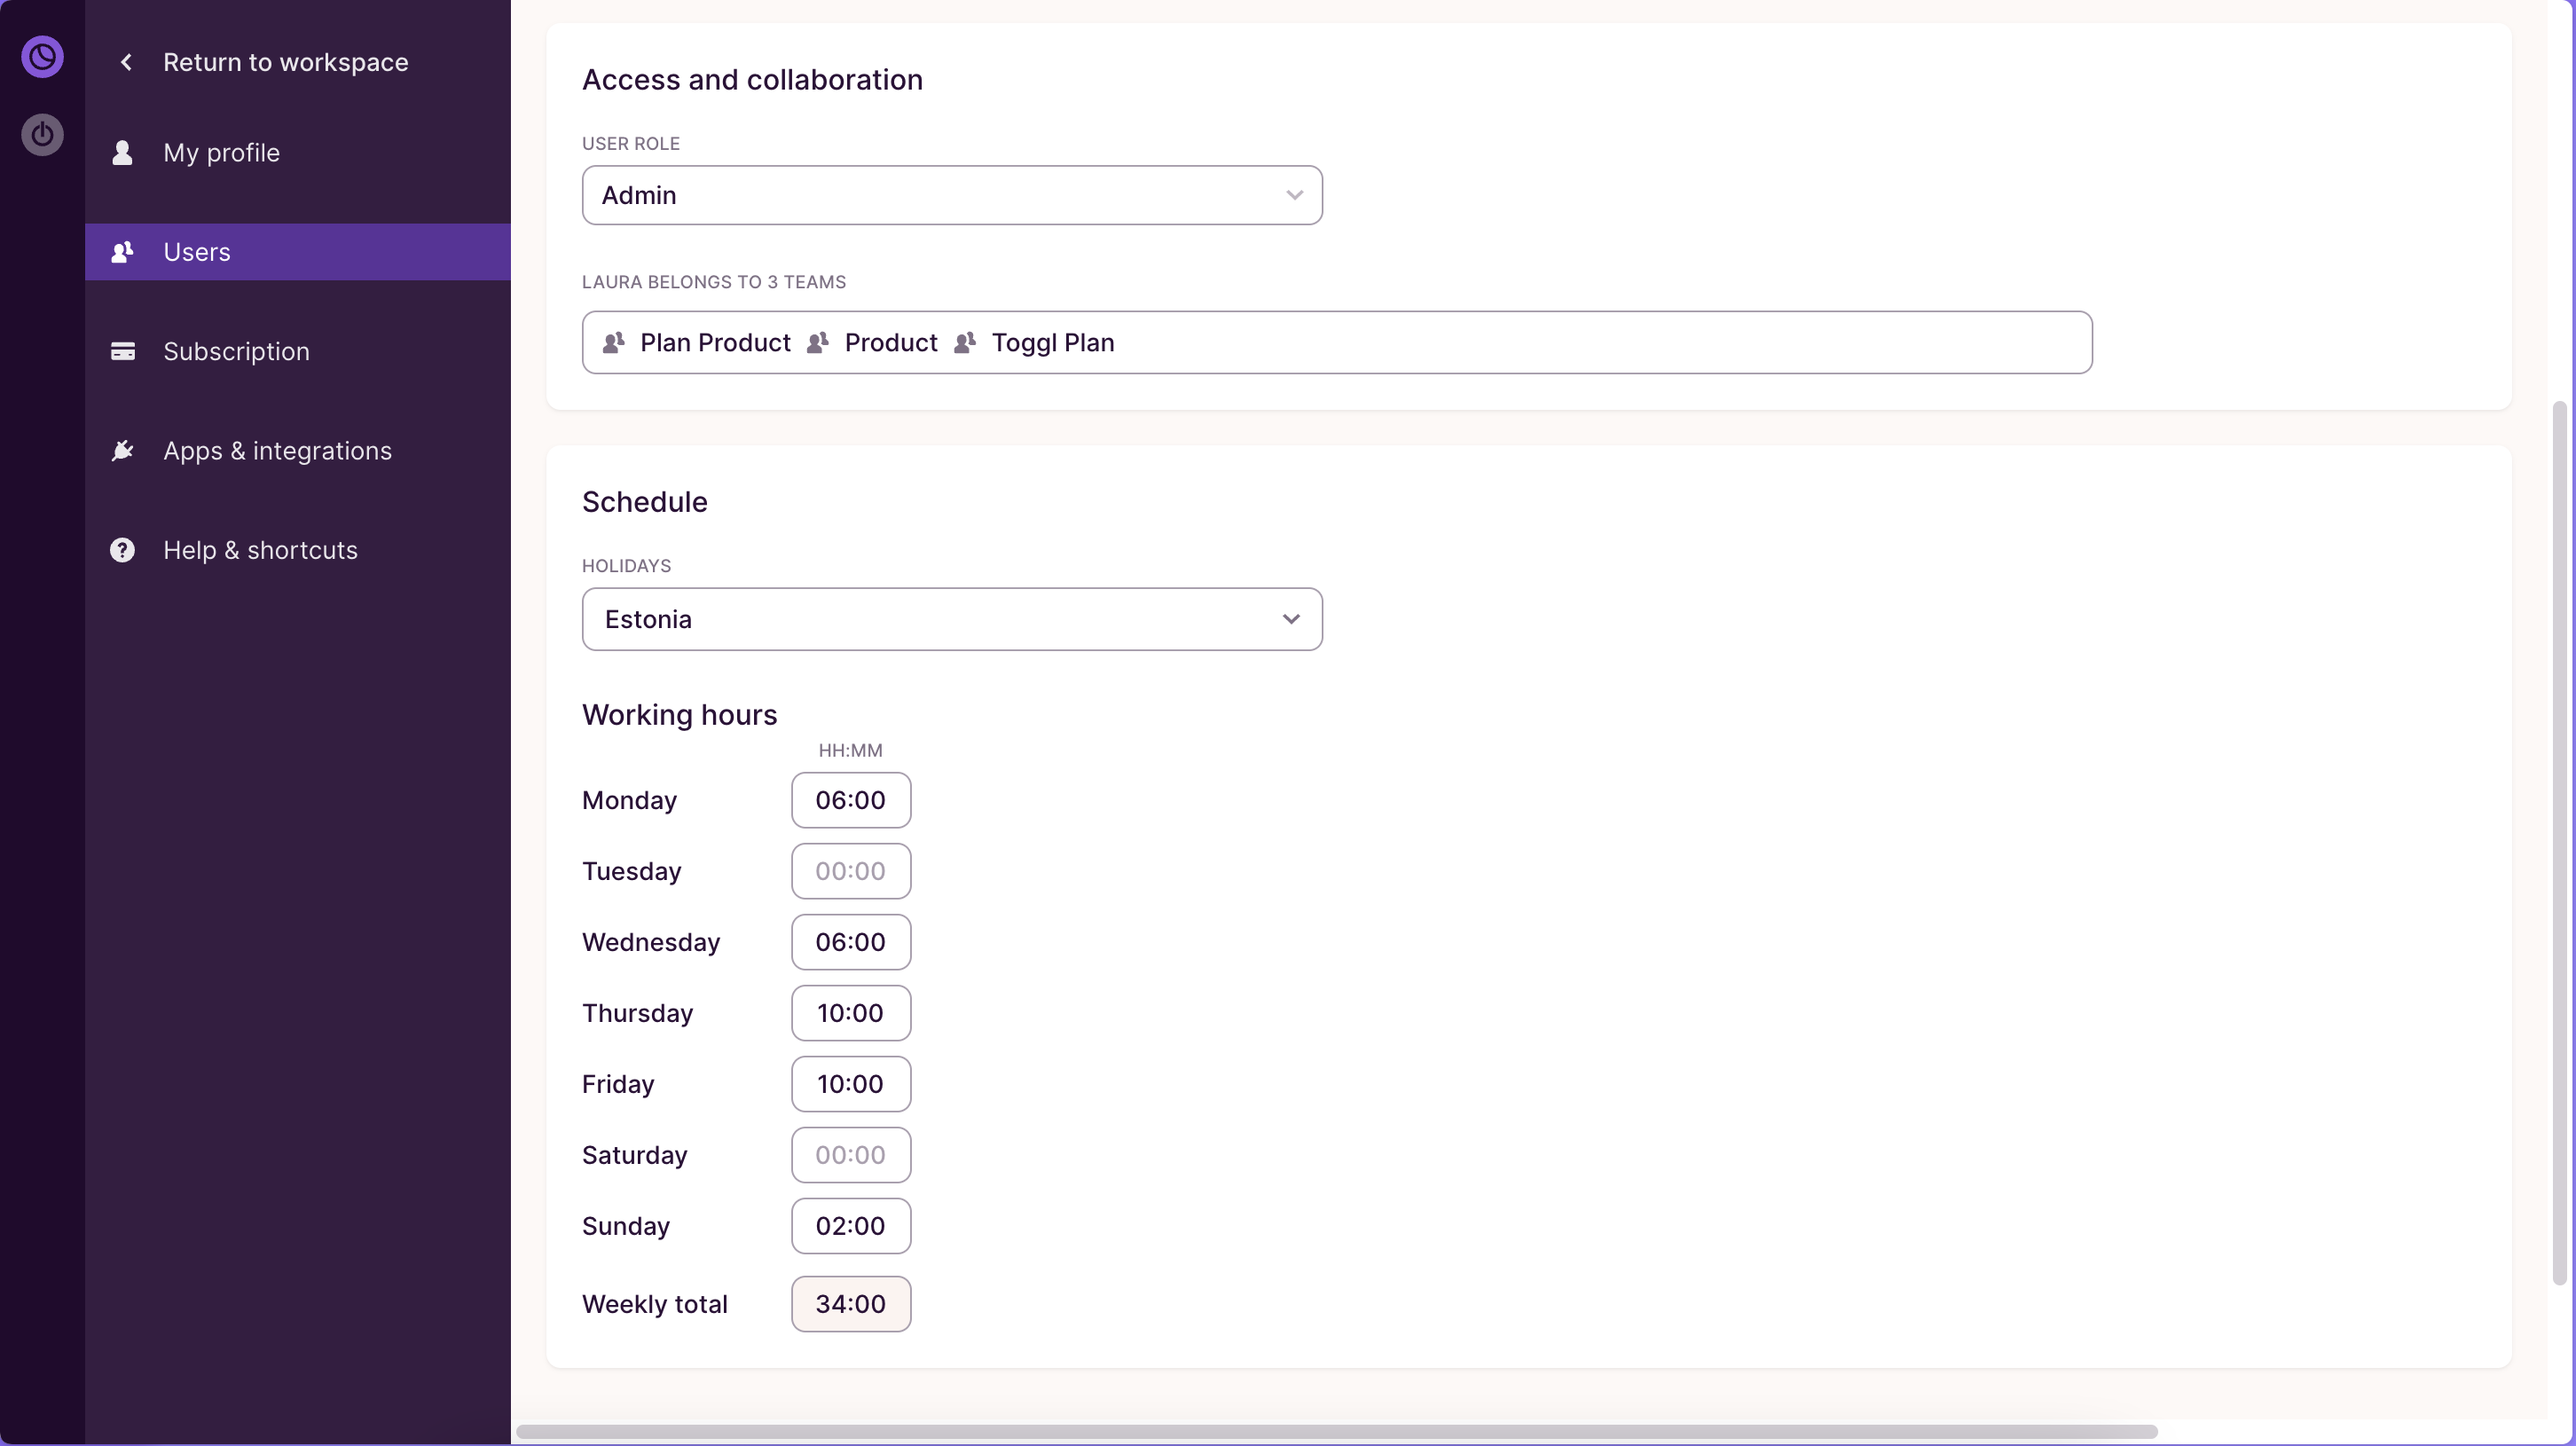Click the back arrow beside Return to workspace
Image resolution: width=2576 pixels, height=1446 pixels.
click(x=126, y=62)
